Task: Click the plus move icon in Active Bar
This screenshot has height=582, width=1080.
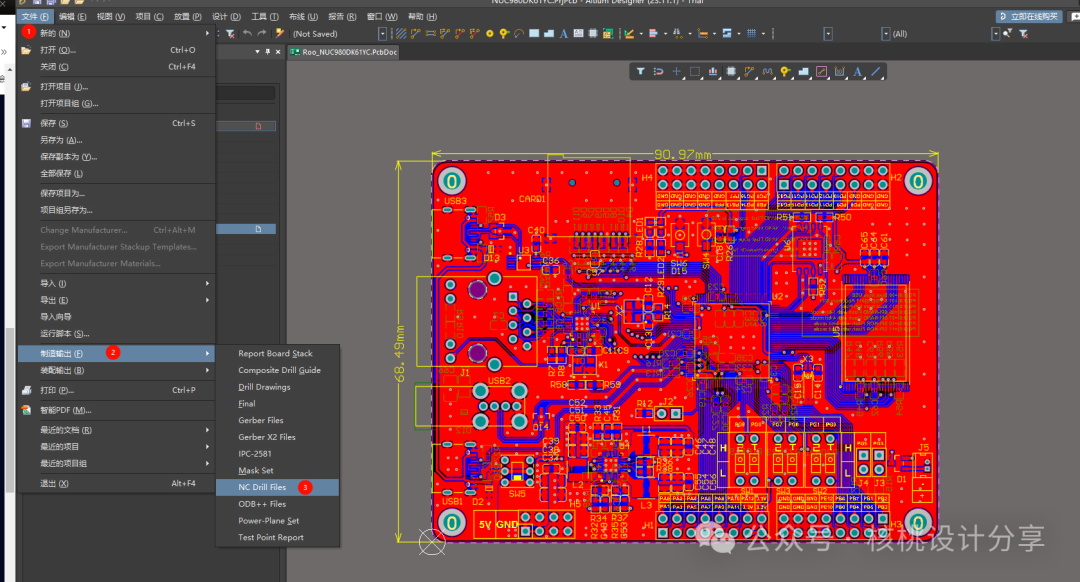Action: point(676,71)
